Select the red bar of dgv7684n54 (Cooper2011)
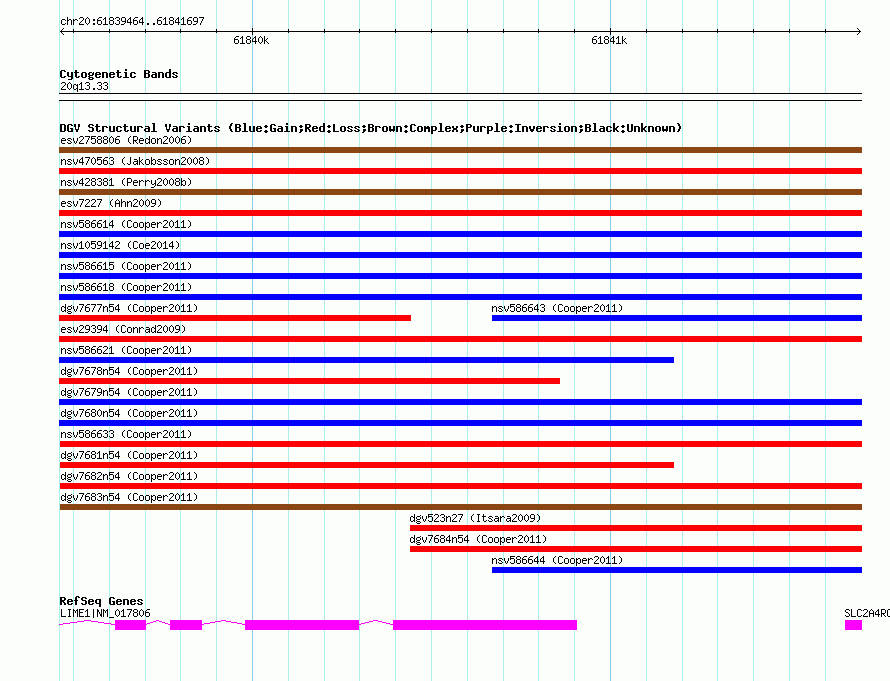The height and width of the screenshot is (681, 890). click(636, 549)
